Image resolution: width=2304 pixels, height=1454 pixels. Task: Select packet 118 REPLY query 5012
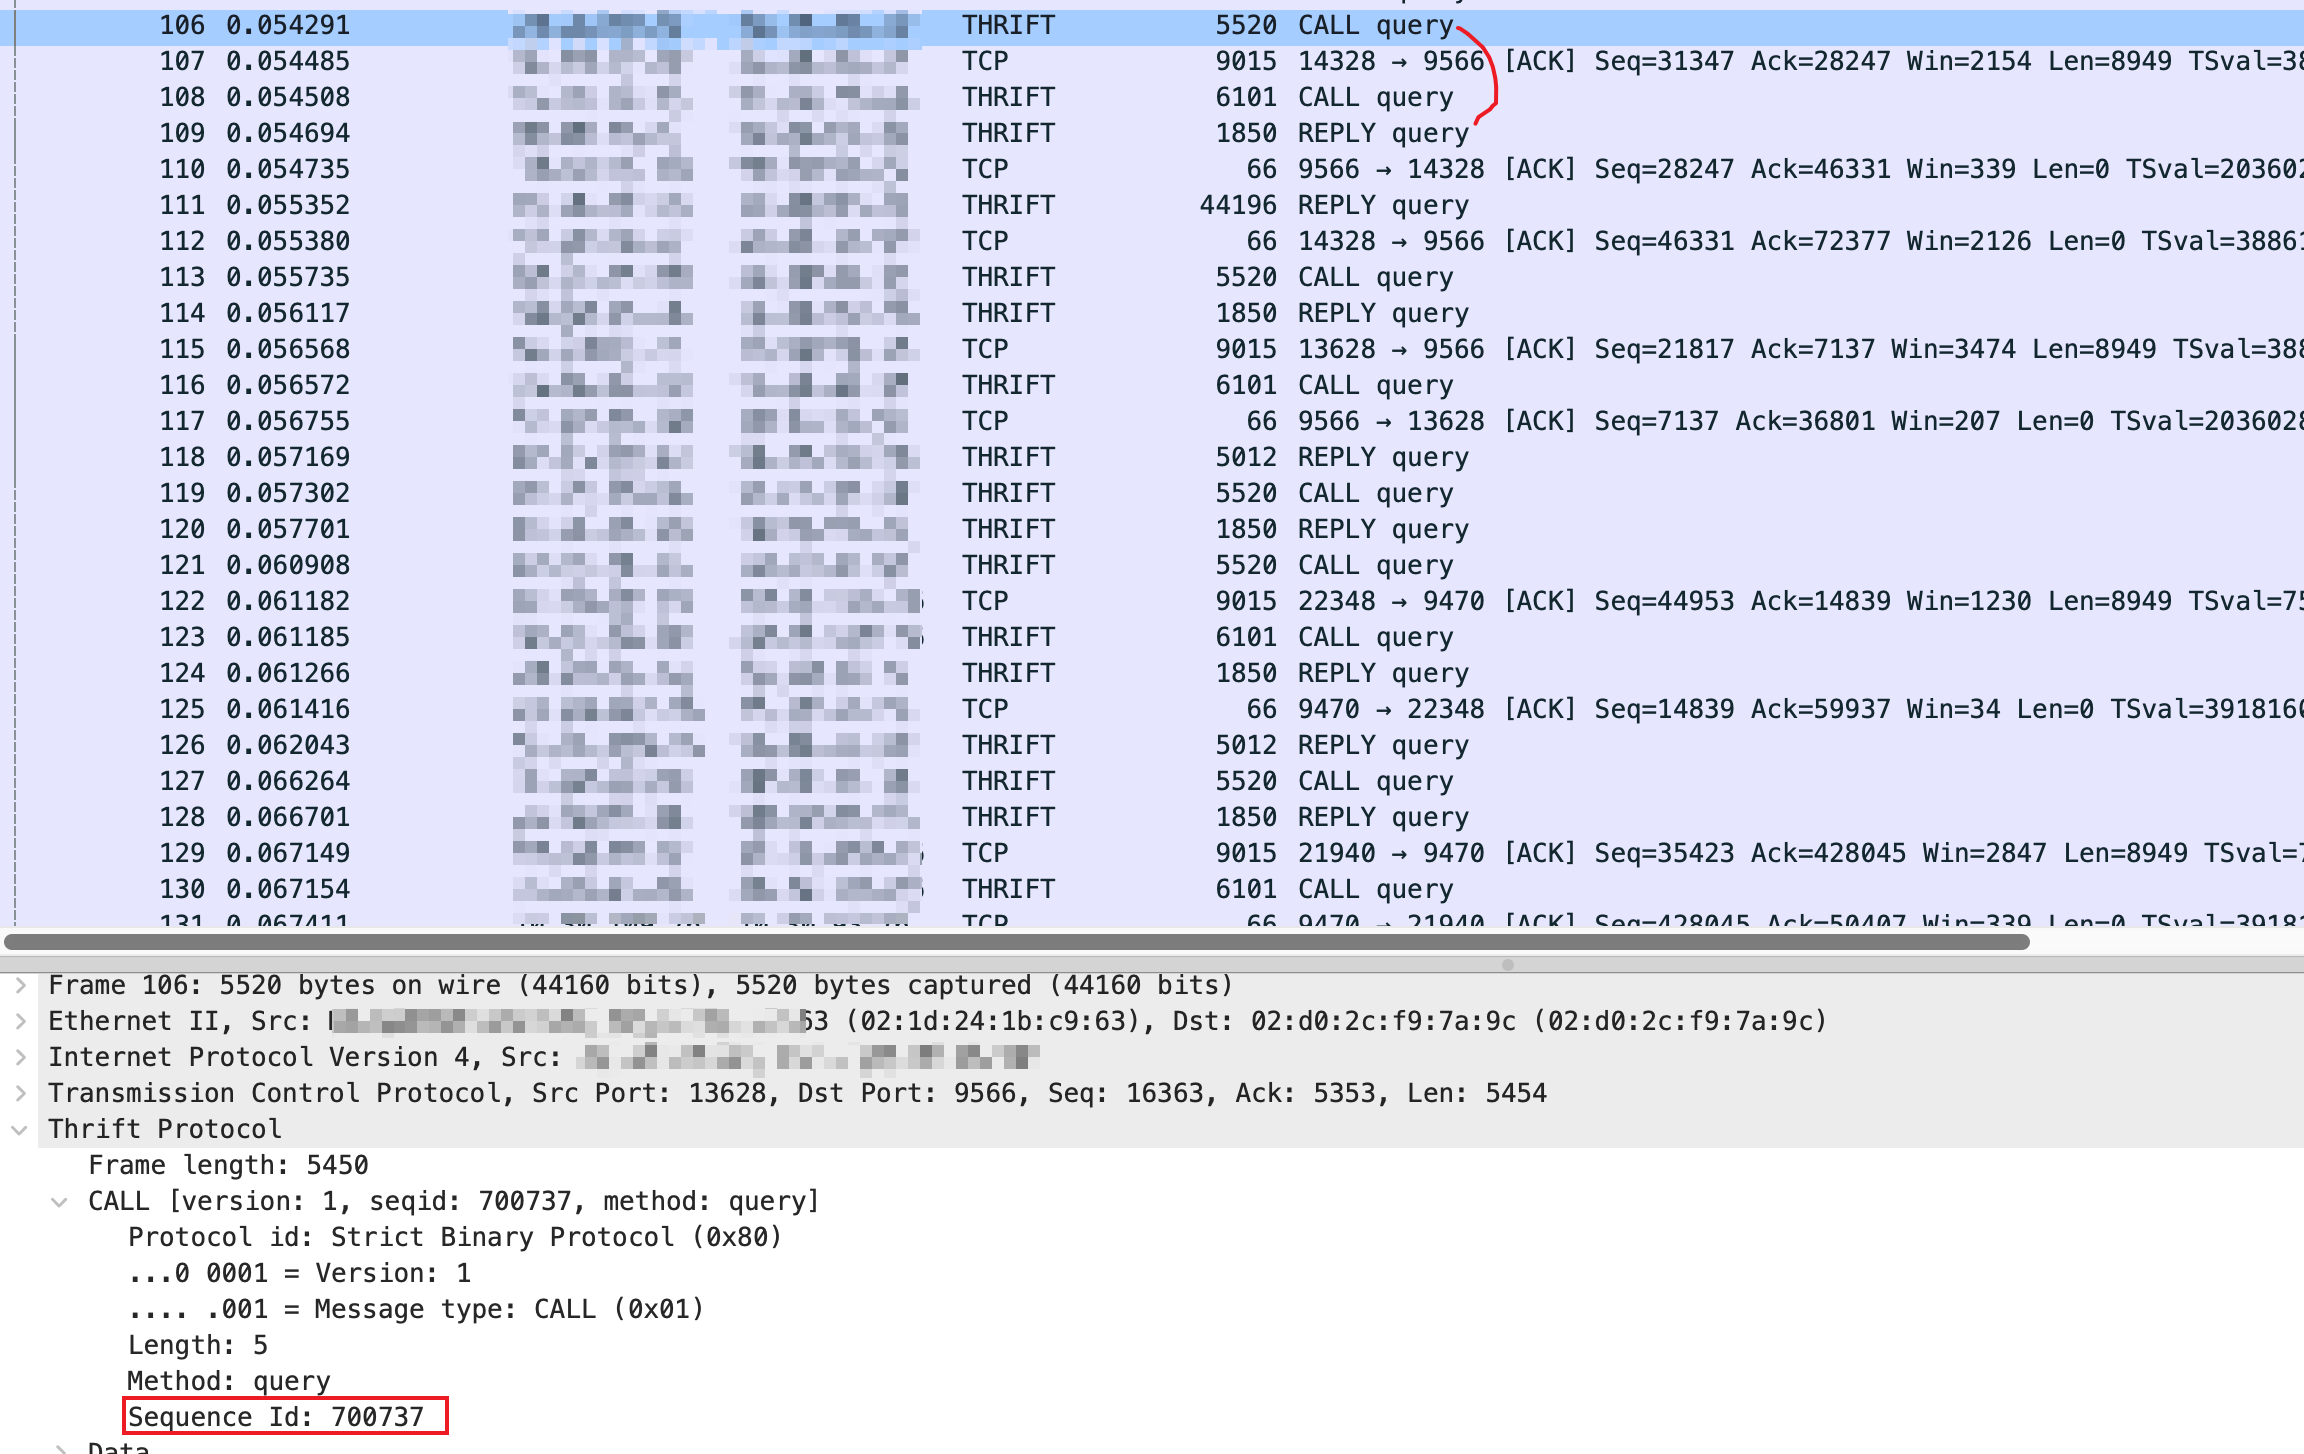pyautogui.click(x=1152, y=457)
